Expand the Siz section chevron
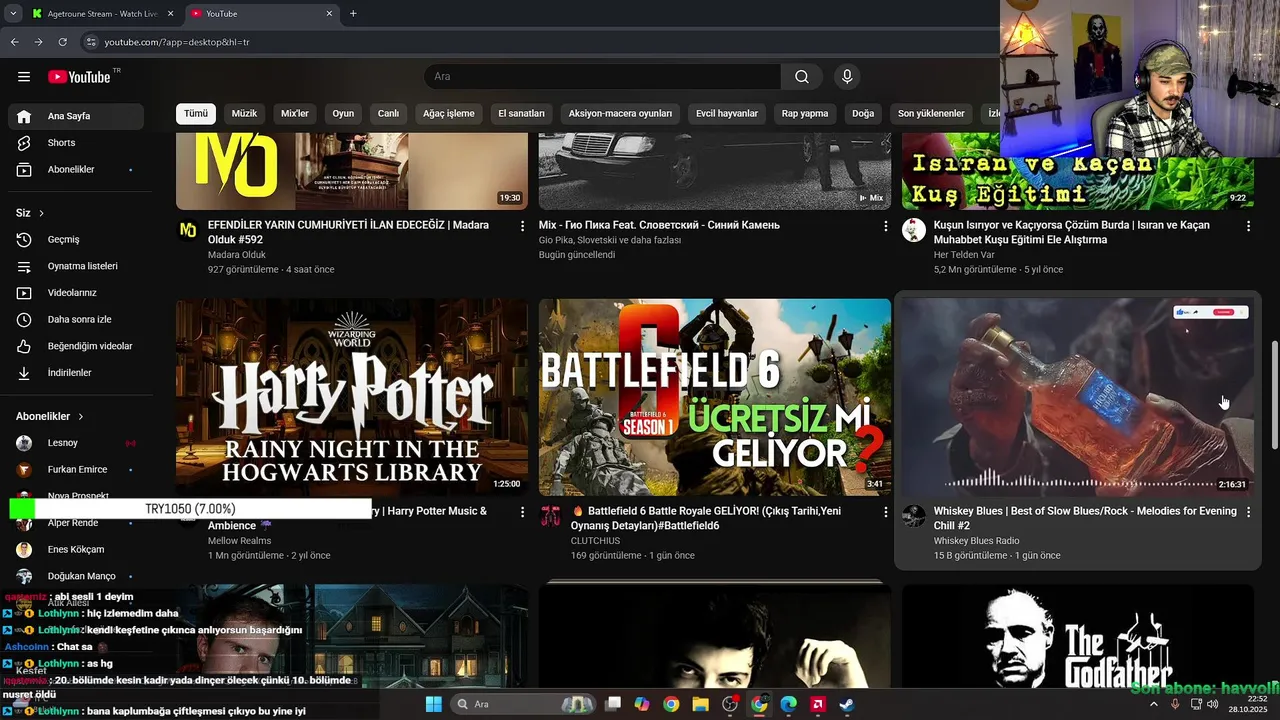 41,213
